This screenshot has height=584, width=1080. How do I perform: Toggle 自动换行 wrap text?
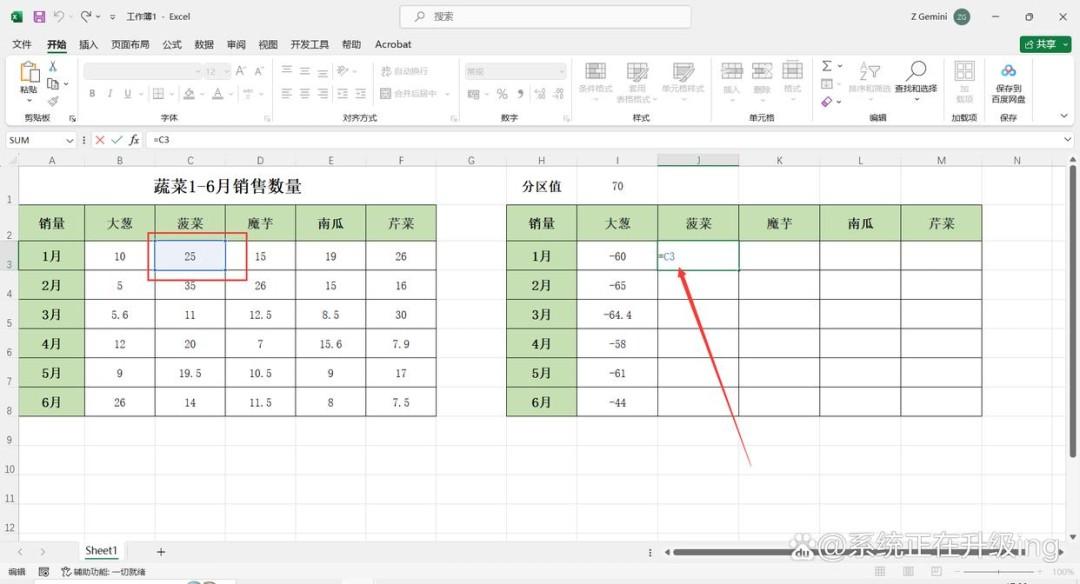click(404, 71)
